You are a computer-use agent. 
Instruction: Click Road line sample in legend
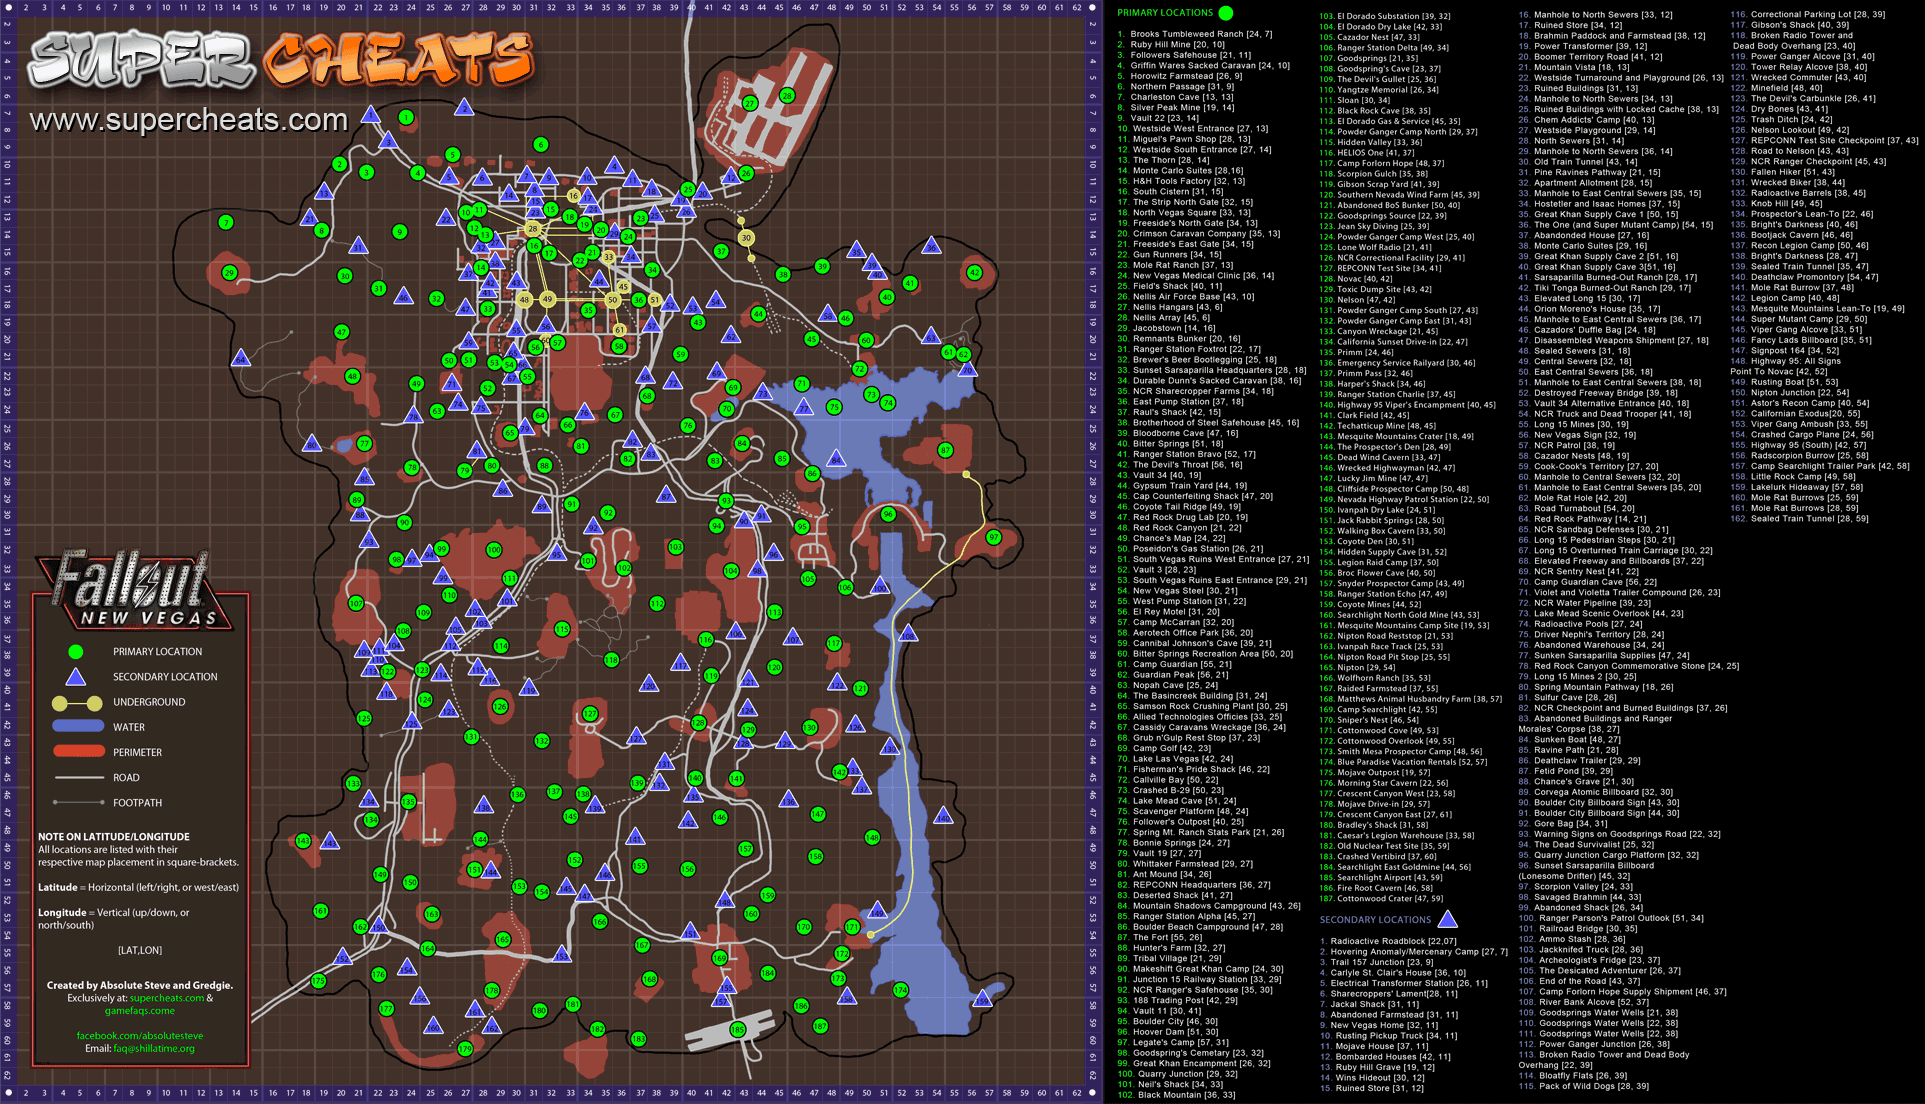[78, 777]
